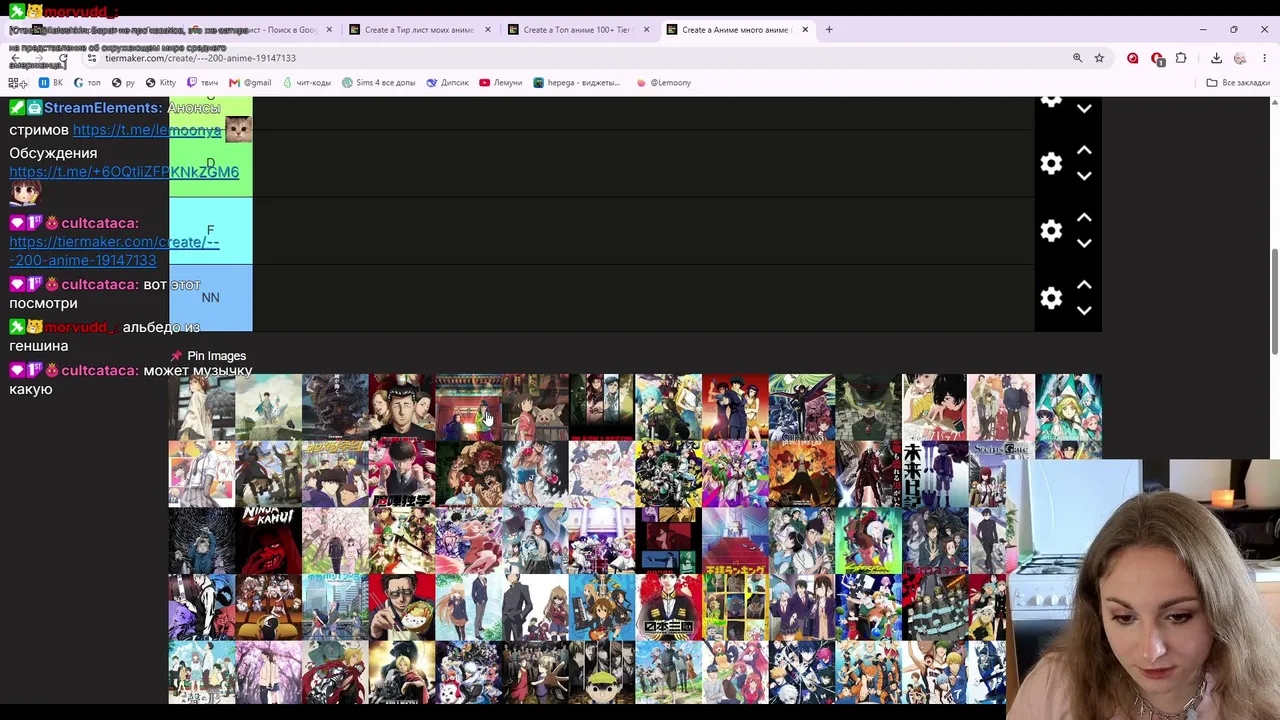Close the active 'Аниме много аниме' tab
1280x720 pixels.
click(805, 30)
